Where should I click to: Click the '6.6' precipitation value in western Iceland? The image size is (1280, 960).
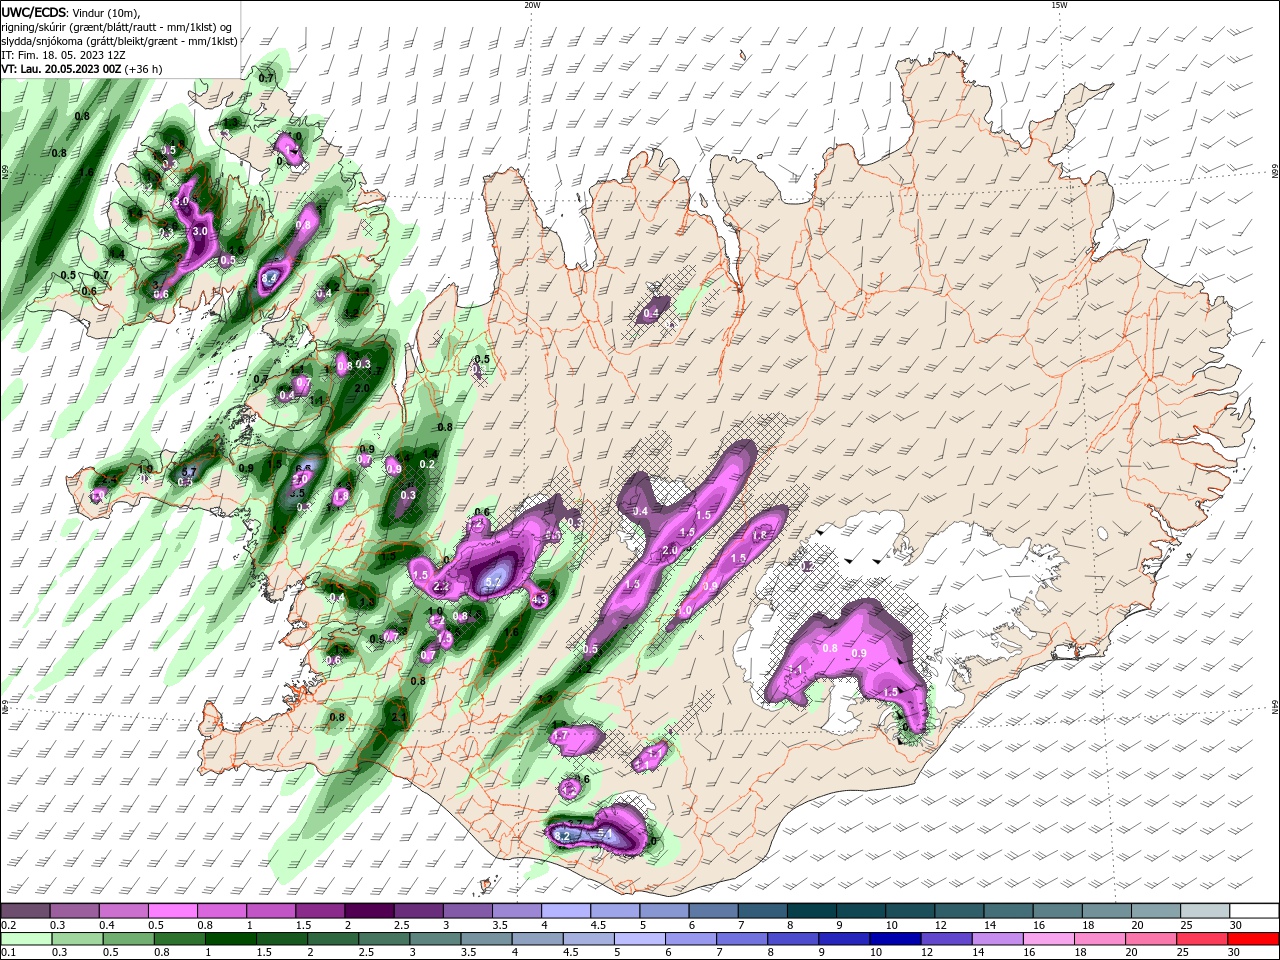pyautogui.click(x=304, y=468)
